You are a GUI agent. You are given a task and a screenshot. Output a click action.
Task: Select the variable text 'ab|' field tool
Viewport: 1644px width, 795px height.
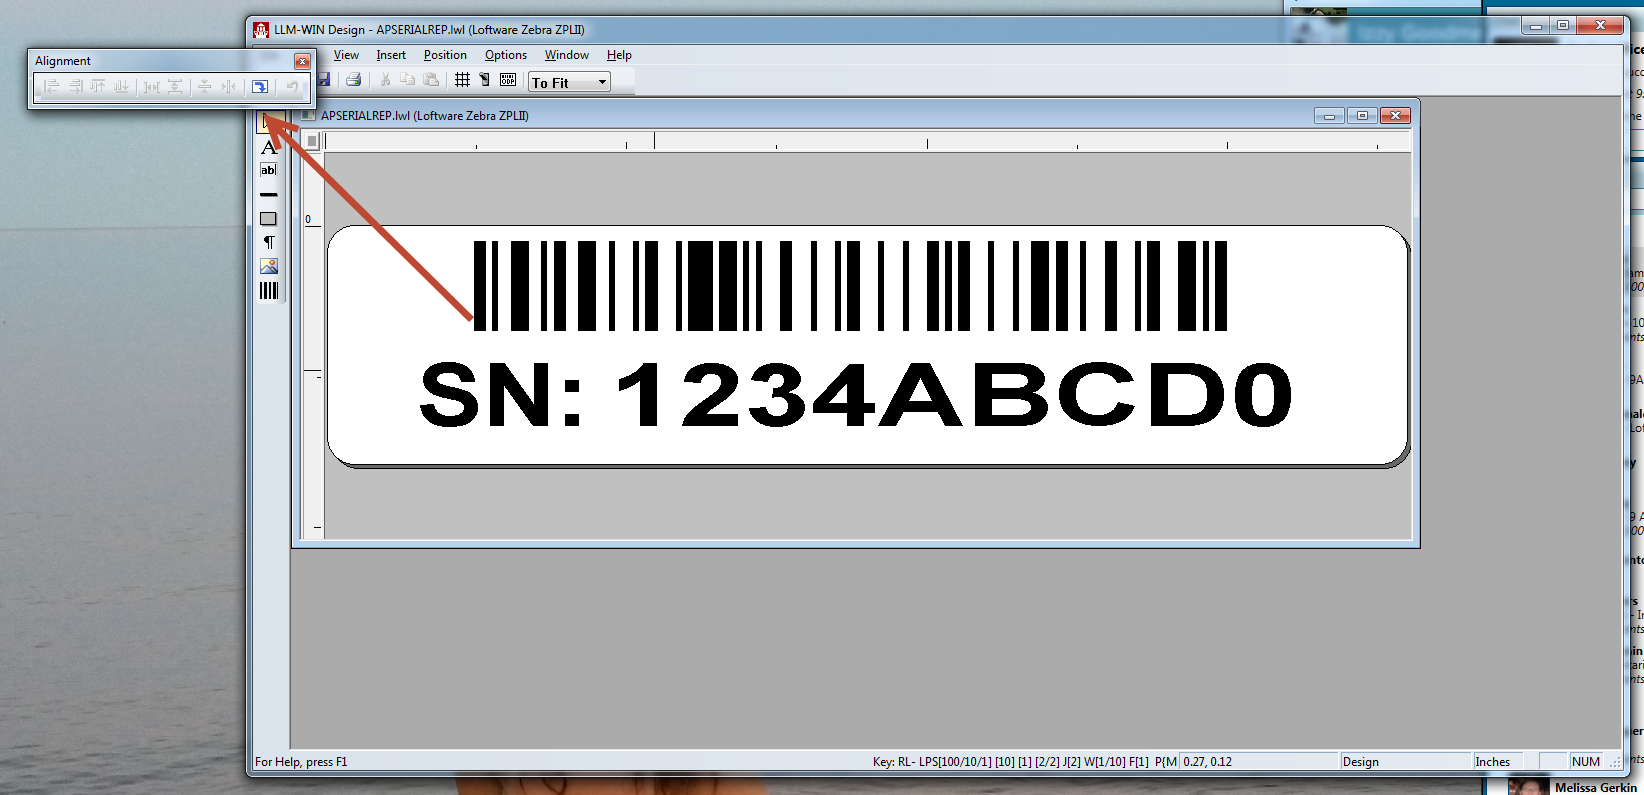[x=268, y=170]
